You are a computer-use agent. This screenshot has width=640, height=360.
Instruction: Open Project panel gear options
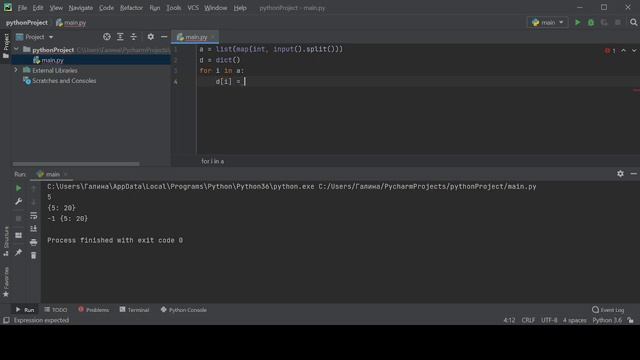click(x=151, y=37)
